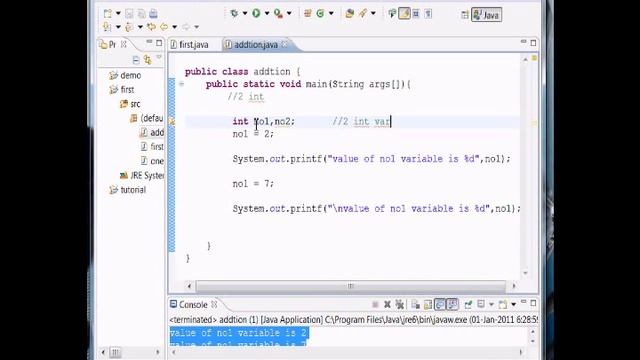Select the default package node
The image size is (640, 360).
coord(147,118)
